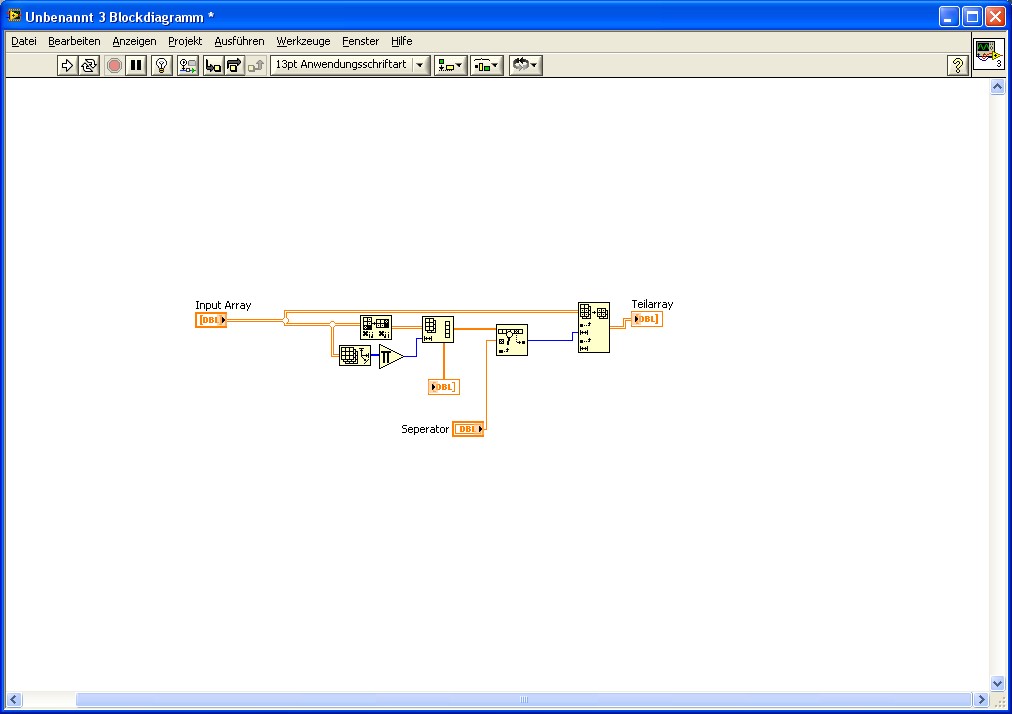Open the Anzeigen menu

pyautogui.click(x=134, y=41)
